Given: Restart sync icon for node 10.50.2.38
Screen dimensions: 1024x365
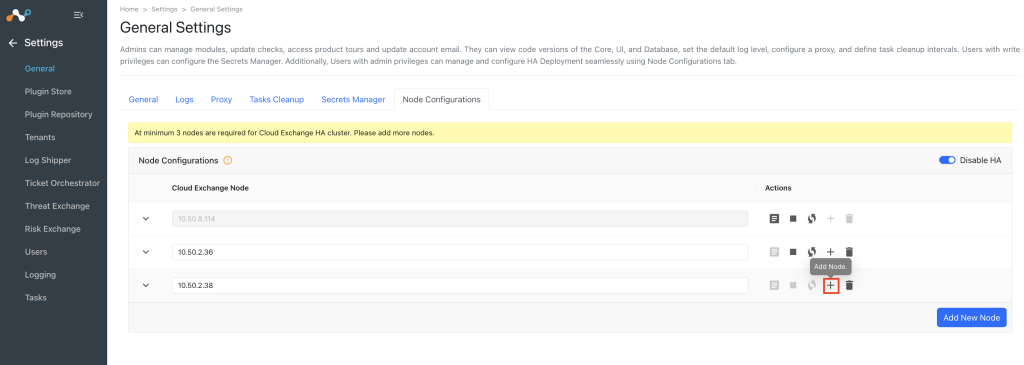Looking at the screenshot, I should (812, 285).
